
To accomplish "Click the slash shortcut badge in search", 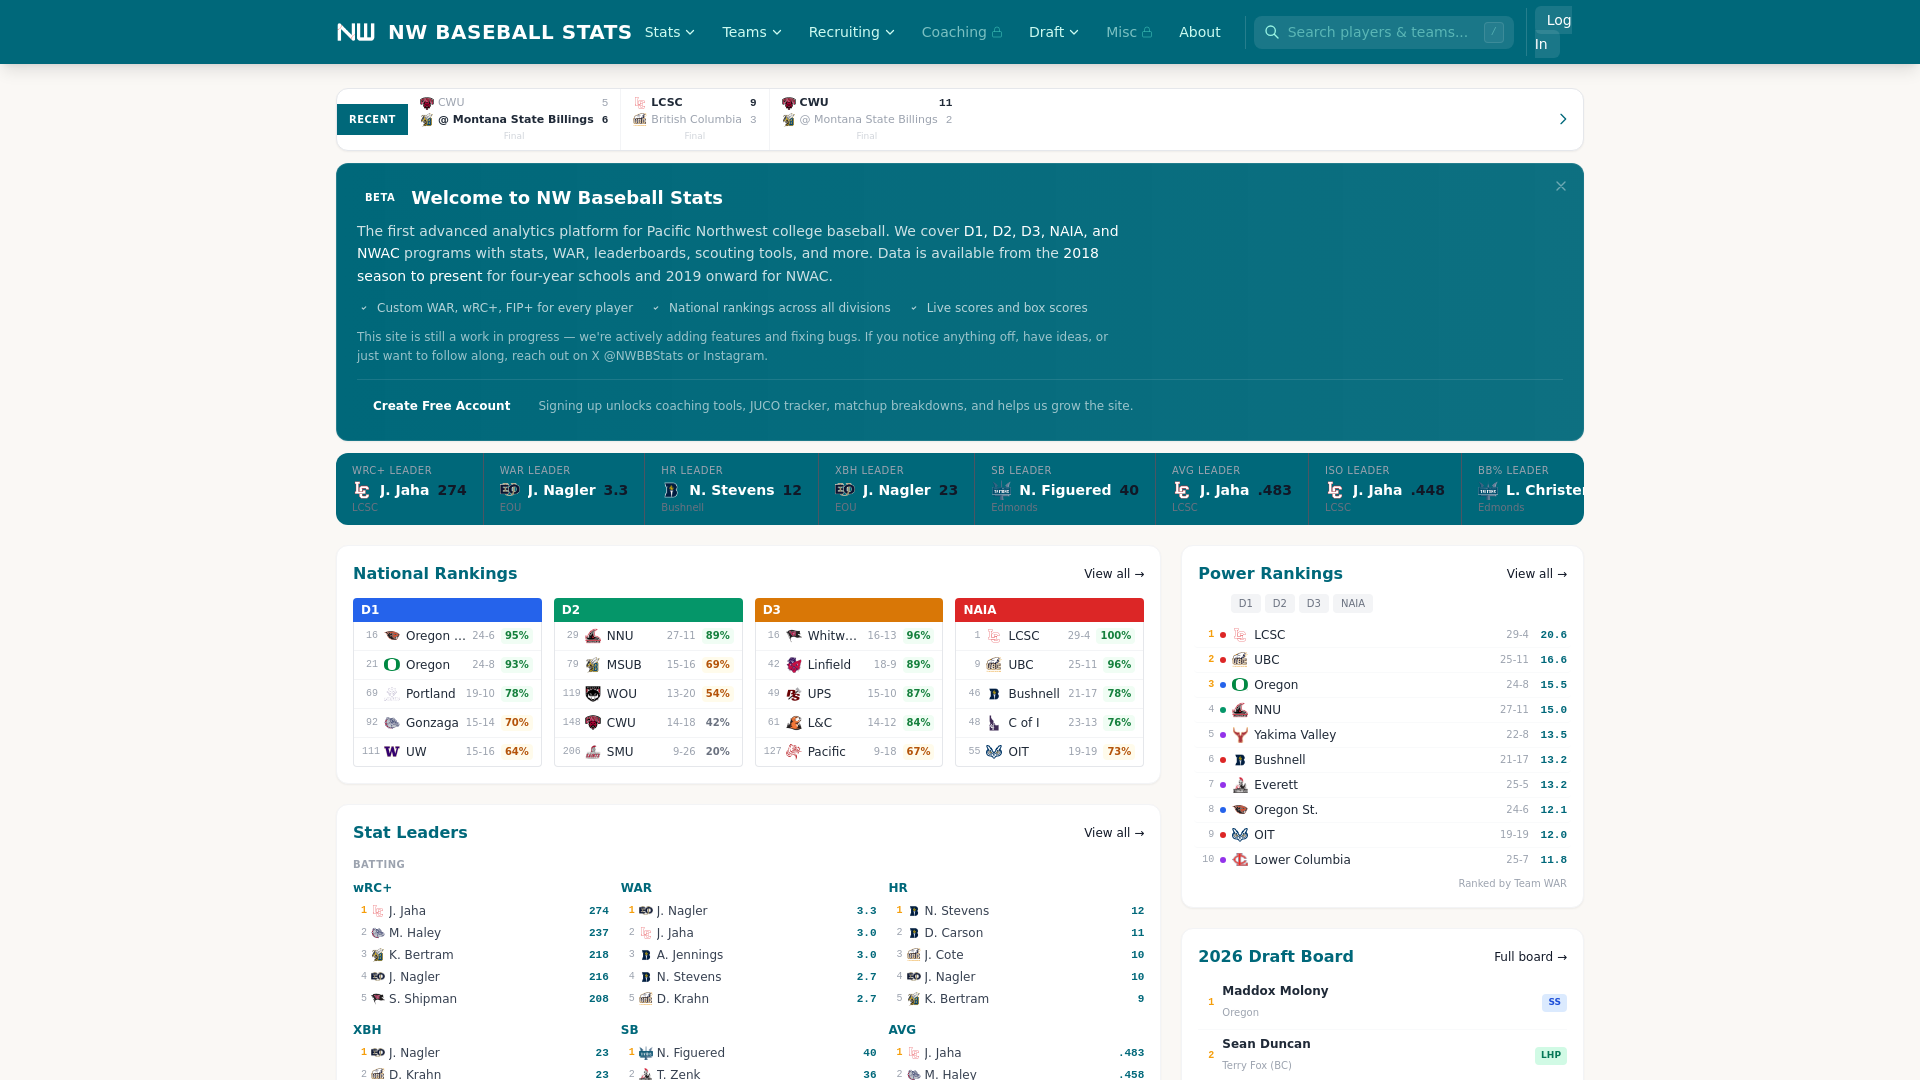I will point(1494,32).
